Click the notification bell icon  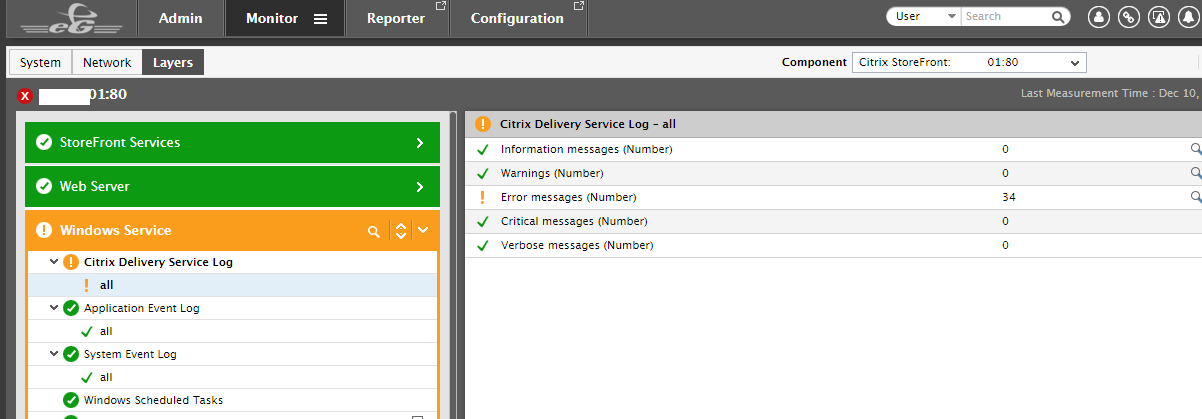pos(1187,17)
